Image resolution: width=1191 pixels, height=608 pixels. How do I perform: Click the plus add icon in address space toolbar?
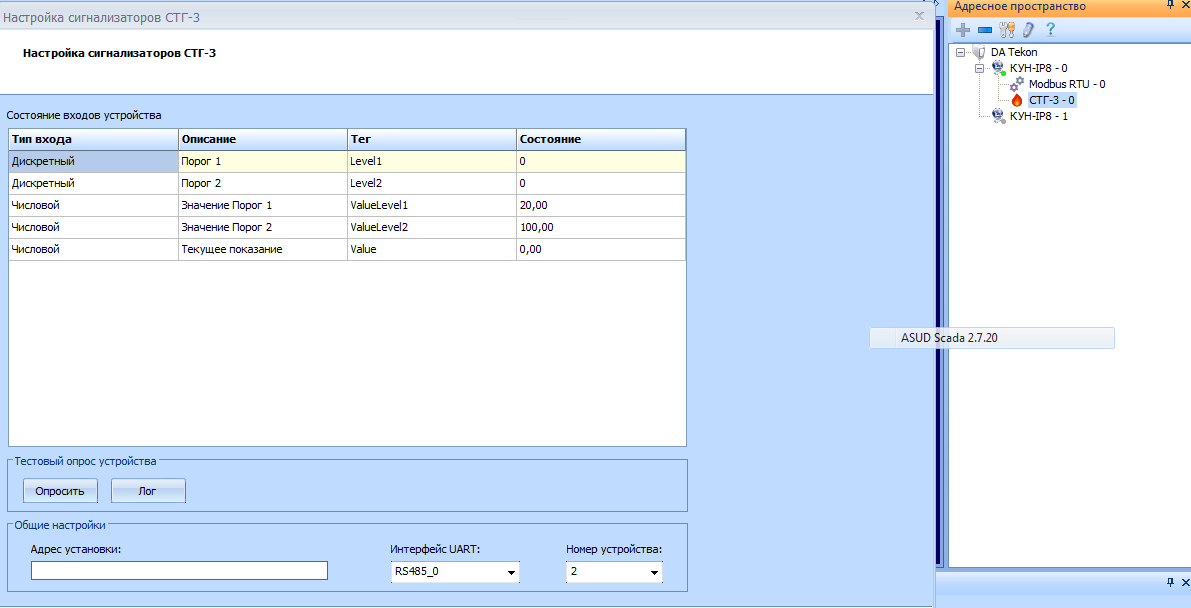pos(963,30)
